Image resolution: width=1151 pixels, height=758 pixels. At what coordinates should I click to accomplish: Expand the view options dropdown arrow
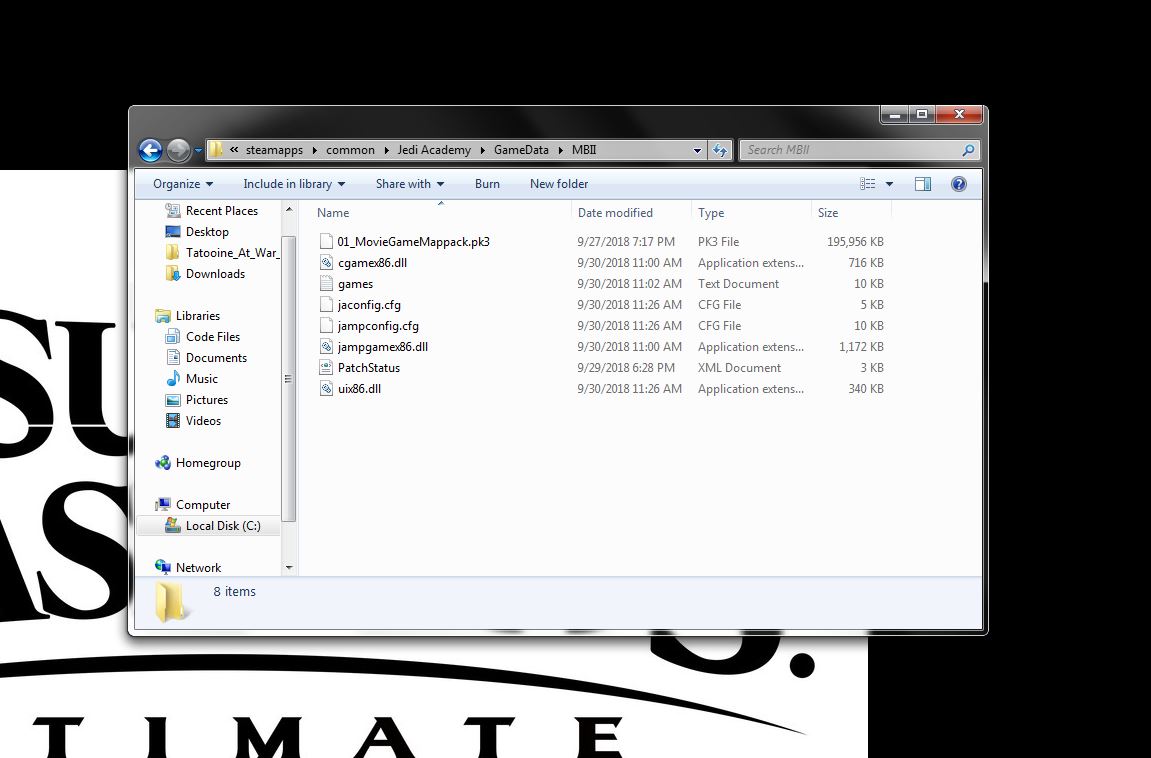coord(889,184)
